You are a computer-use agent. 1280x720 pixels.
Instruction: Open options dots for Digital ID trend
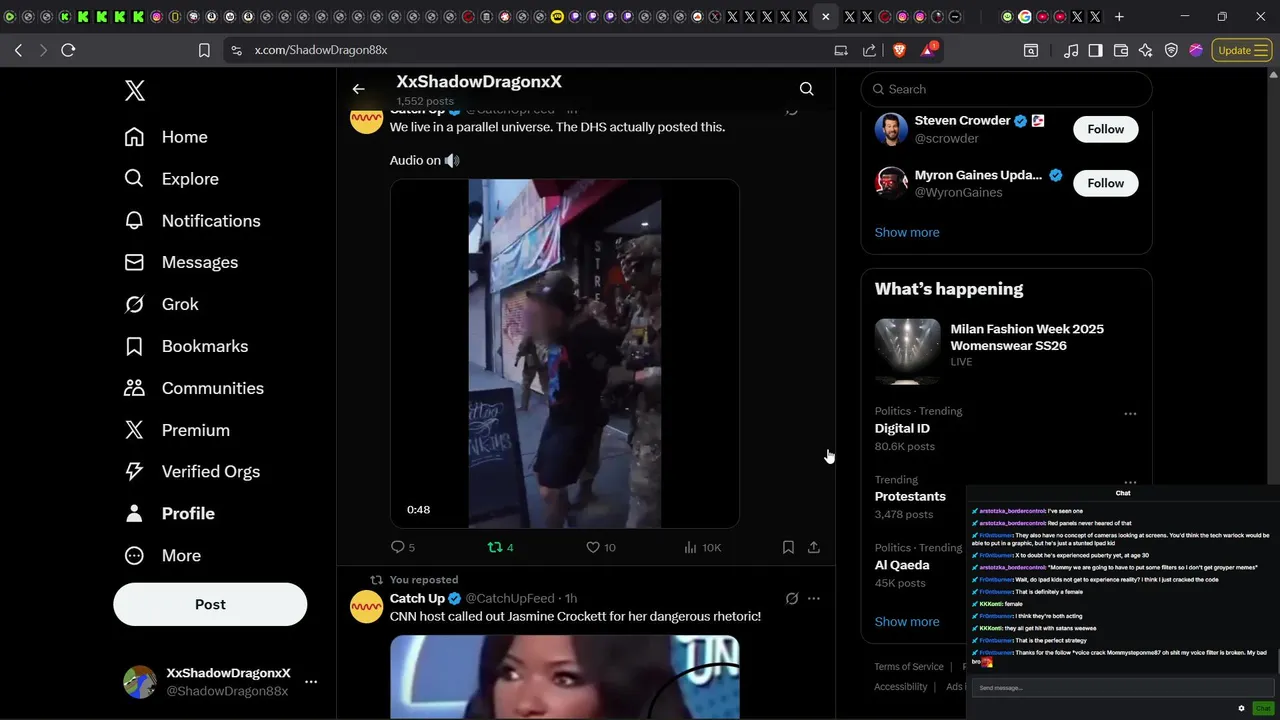tap(1130, 414)
